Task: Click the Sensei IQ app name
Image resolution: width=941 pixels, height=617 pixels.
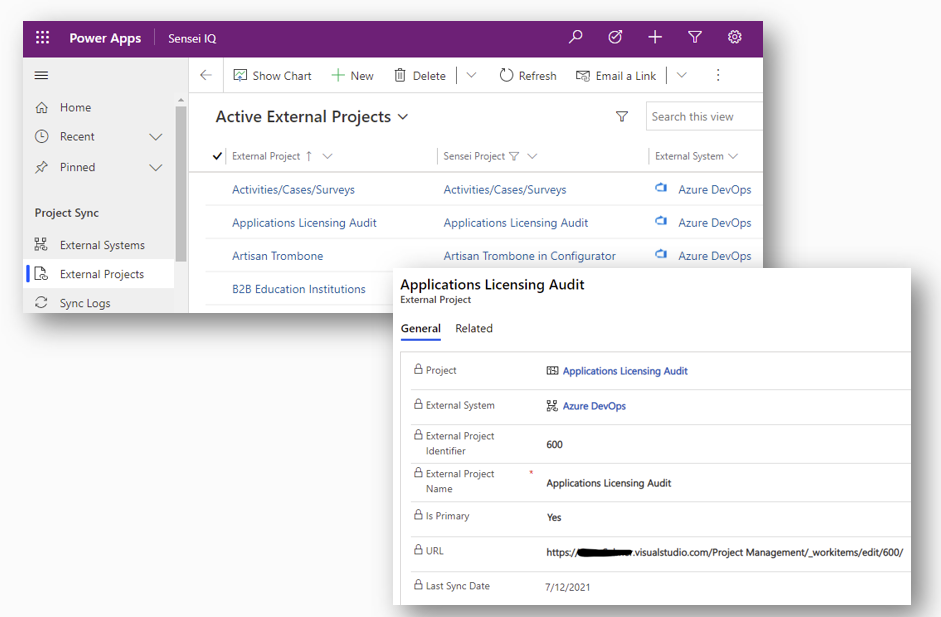Action: point(192,38)
